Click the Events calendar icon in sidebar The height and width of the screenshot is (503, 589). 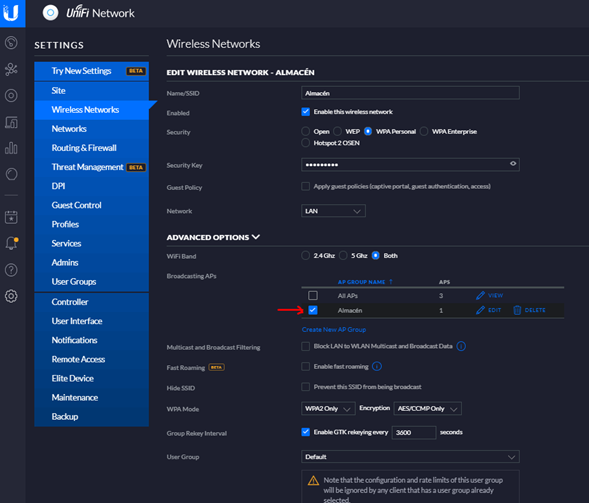[11, 217]
